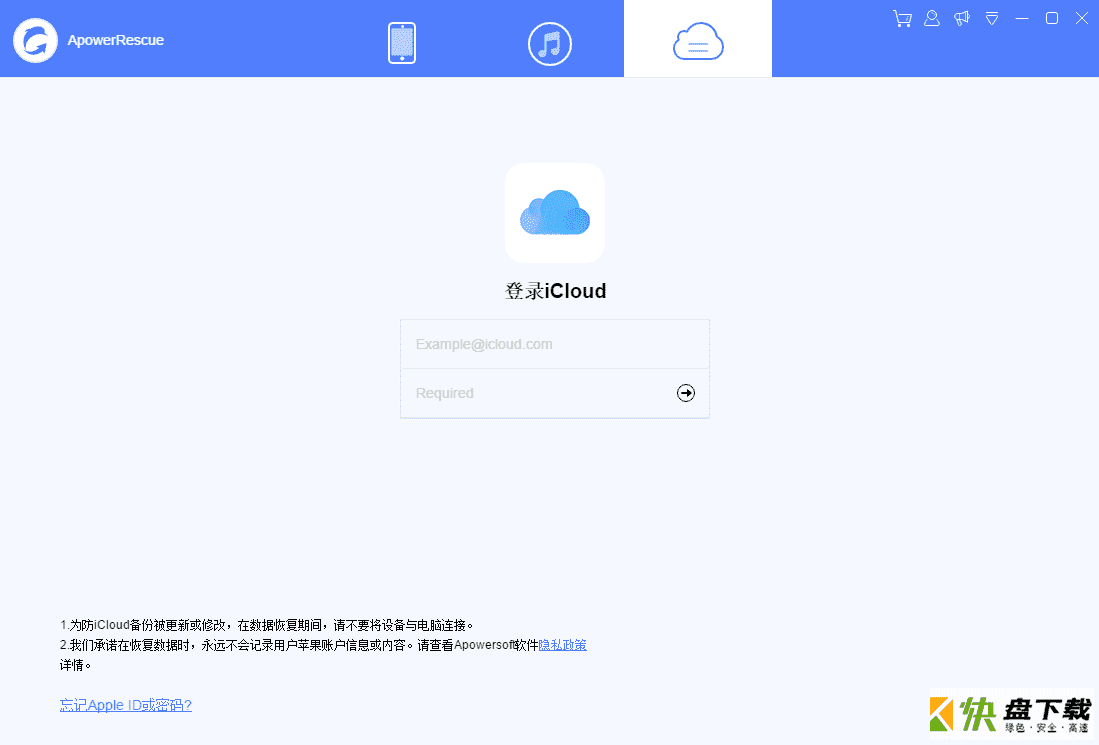Open the user account icon
Image resolution: width=1099 pixels, height=745 pixels.
tap(931, 18)
